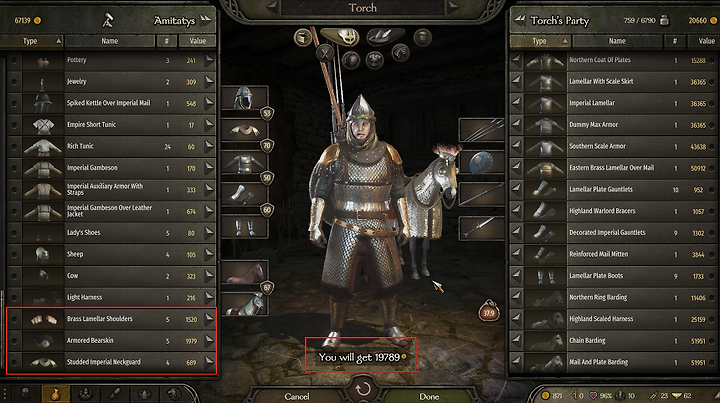Viewport: 720px width, 403px height.
Task: Toggle lock circle on Armored Bearskin row
Action: 15,341
